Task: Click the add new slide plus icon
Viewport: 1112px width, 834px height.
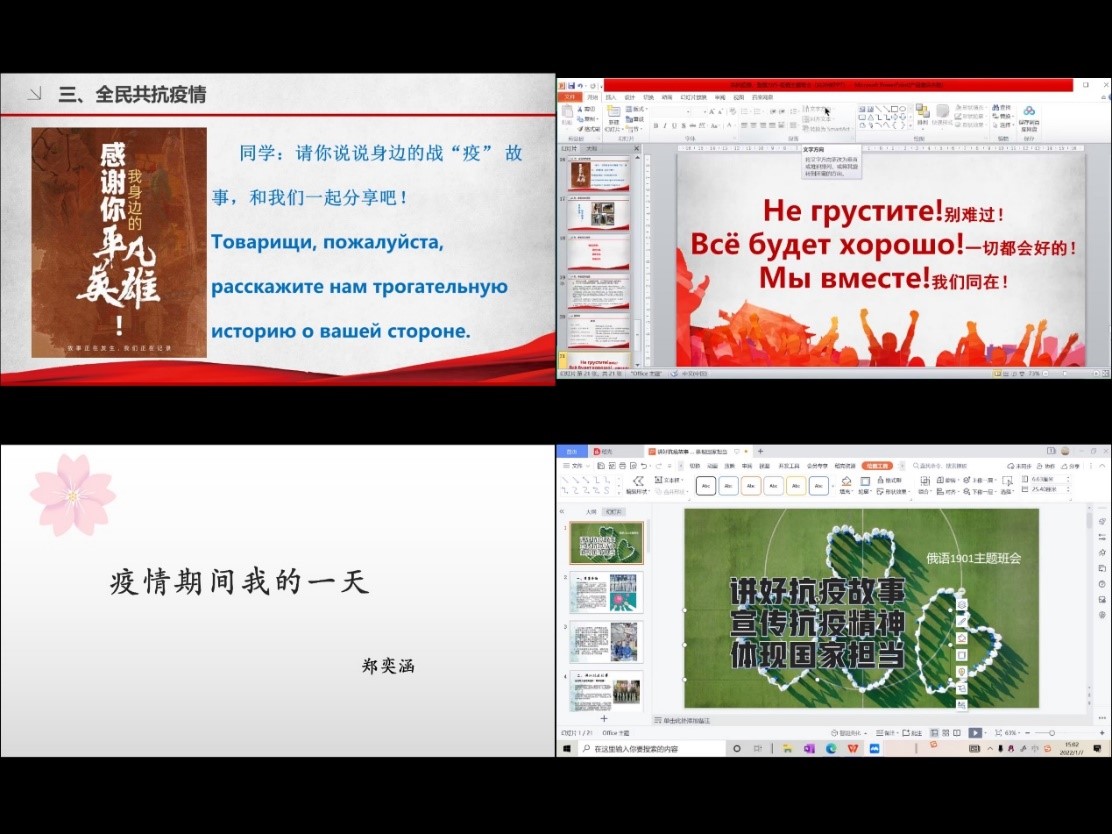Action: tap(603, 718)
